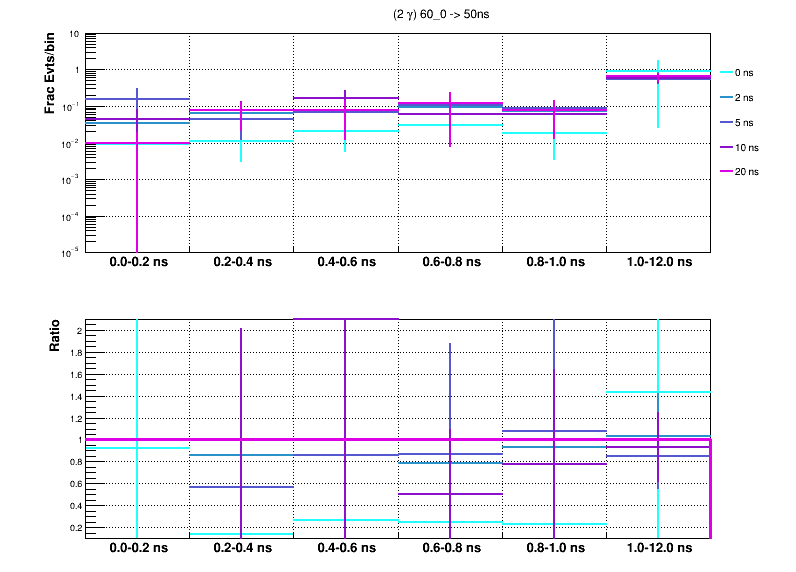The height and width of the screenshot is (572, 796).
Task: Select the "Frac Evts/bin" y-axis title
Action: pyautogui.click(x=50, y=74)
